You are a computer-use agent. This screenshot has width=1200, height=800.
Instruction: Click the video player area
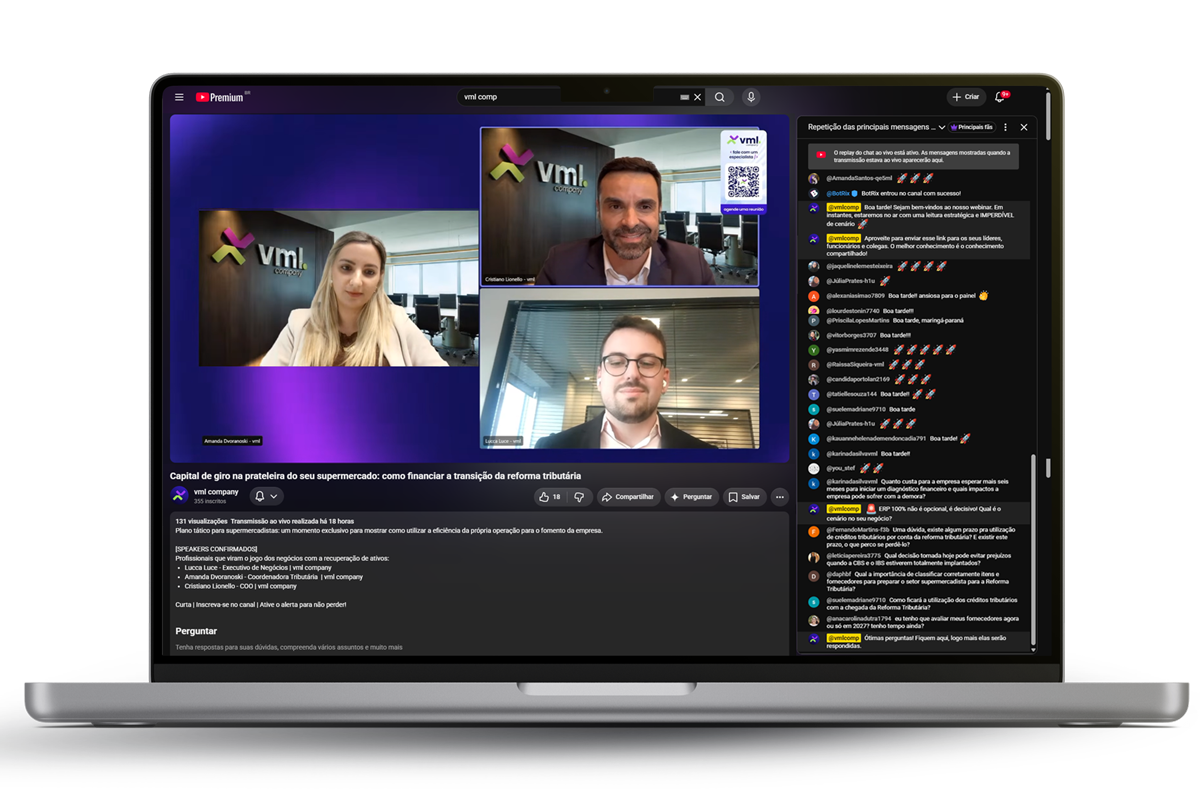click(479, 288)
